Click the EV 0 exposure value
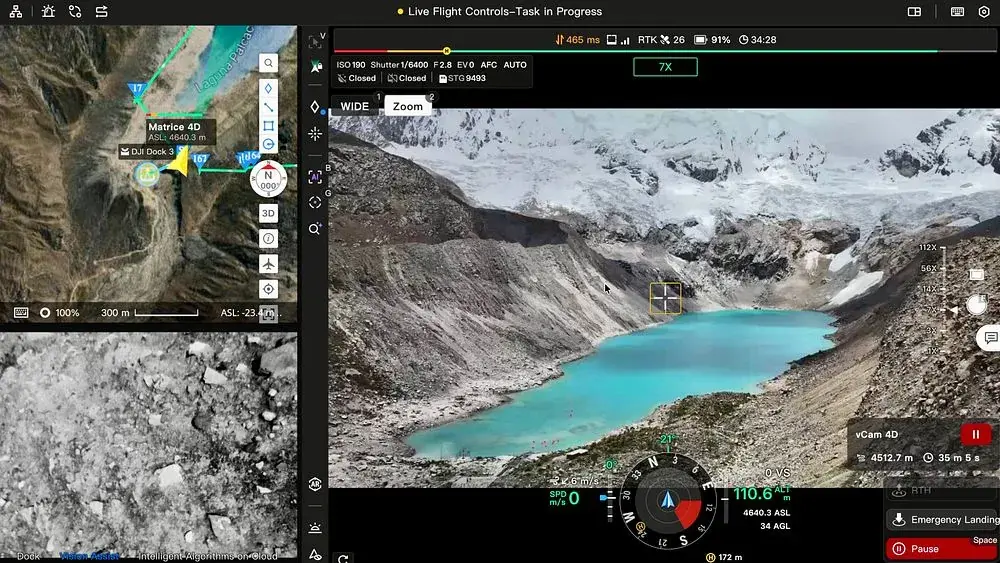This screenshot has width=1000, height=563. tap(466, 65)
